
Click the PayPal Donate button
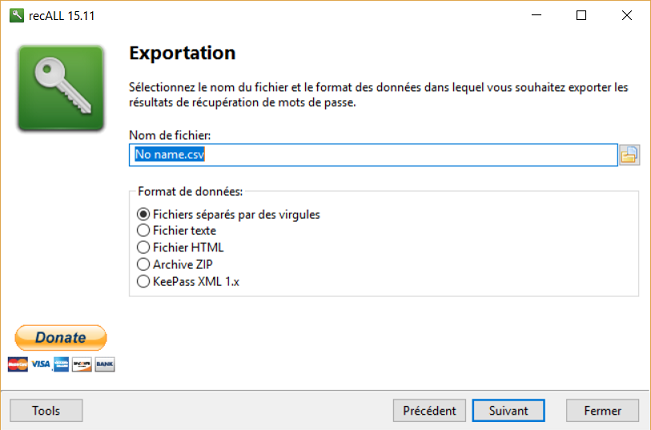[x=60, y=339]
